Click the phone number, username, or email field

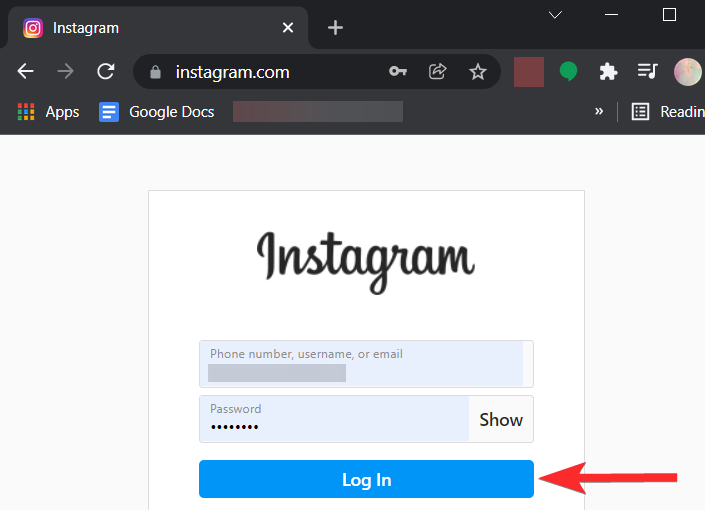[x=365, y=364]
